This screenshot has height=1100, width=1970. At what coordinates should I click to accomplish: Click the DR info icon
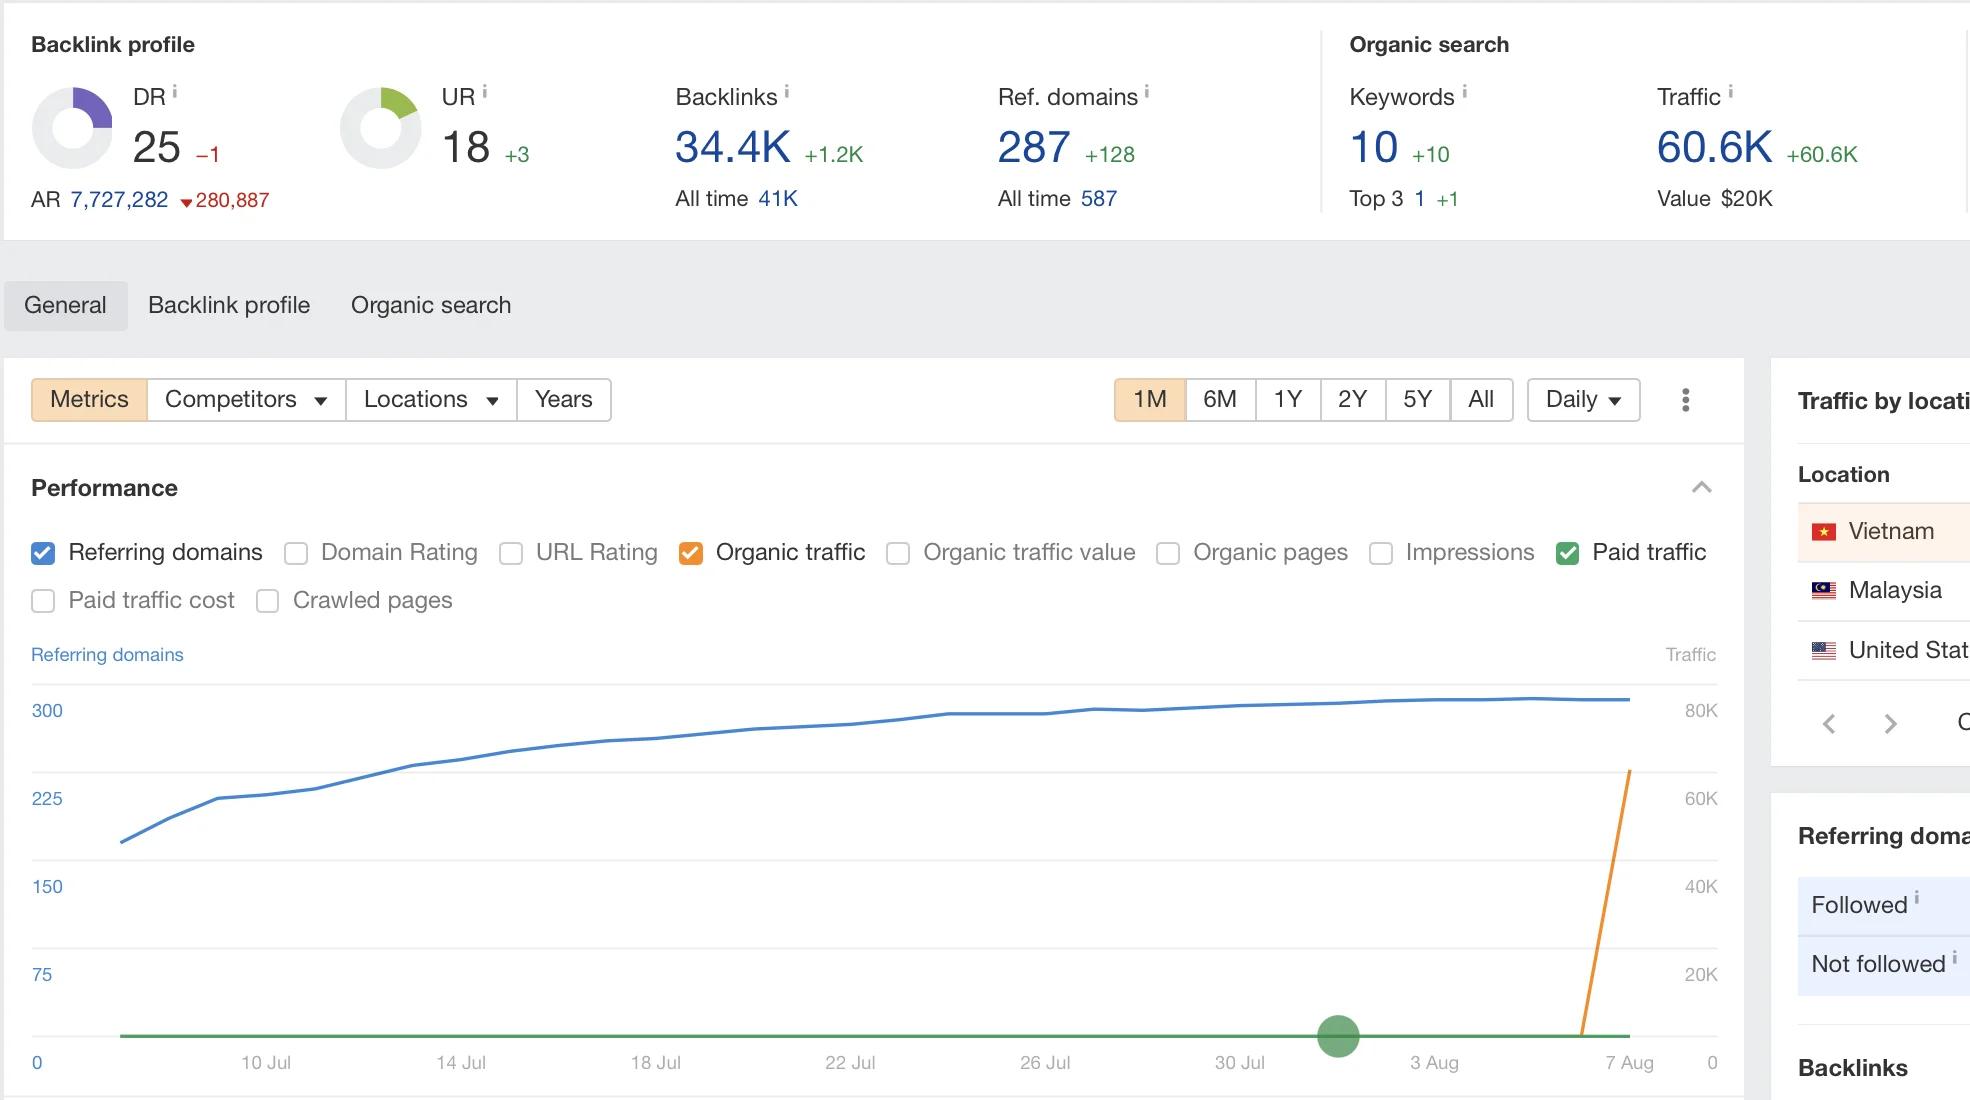[x=175, y=92]
